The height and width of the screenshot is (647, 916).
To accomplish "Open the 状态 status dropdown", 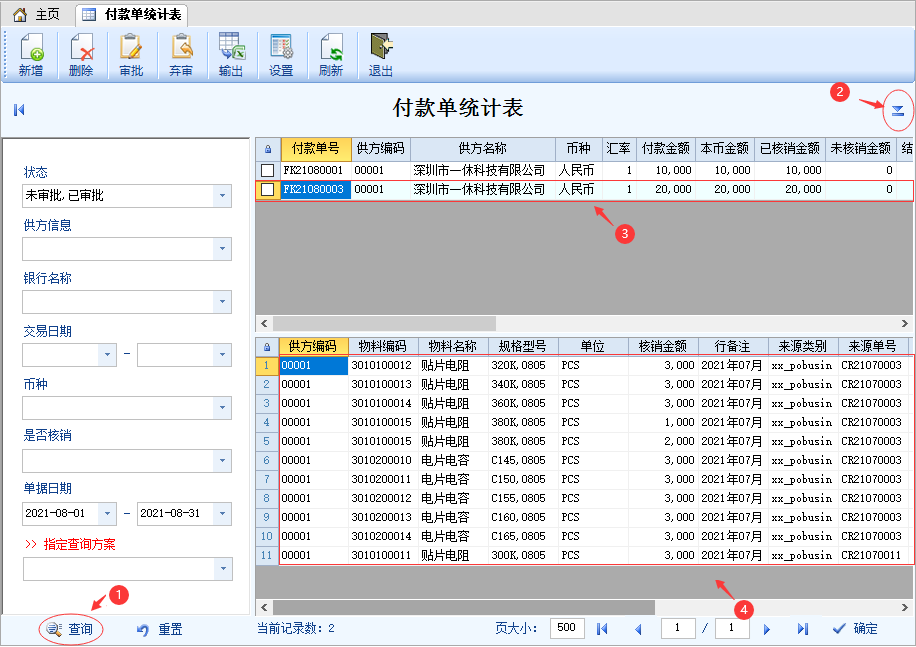I will click(x=222, y=196).
